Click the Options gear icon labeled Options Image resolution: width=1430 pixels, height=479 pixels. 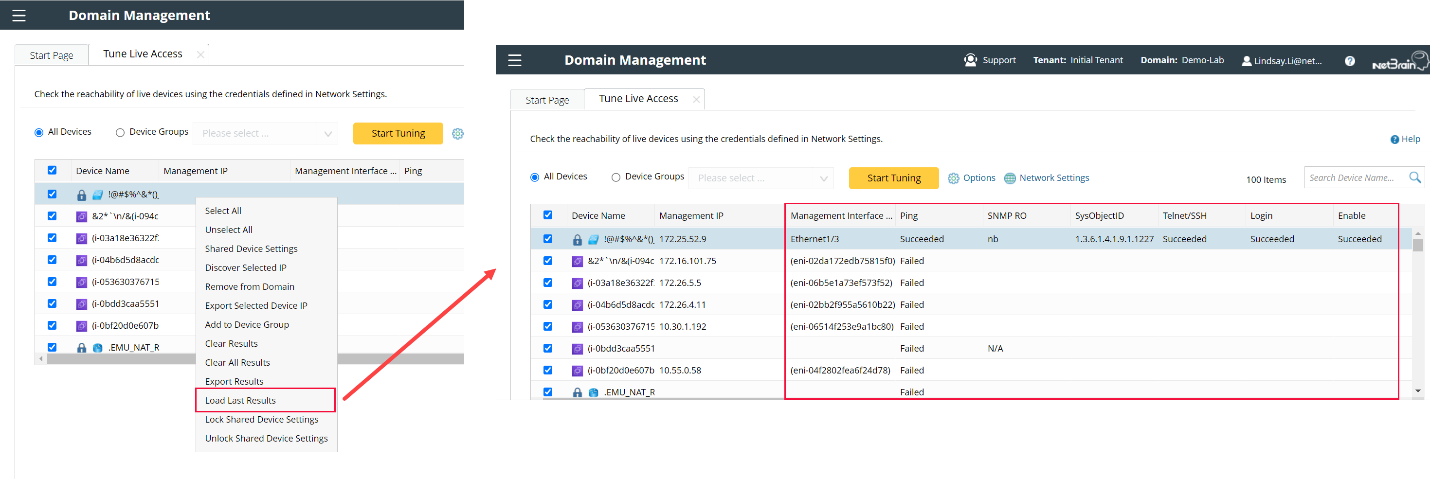pos(954,178)
